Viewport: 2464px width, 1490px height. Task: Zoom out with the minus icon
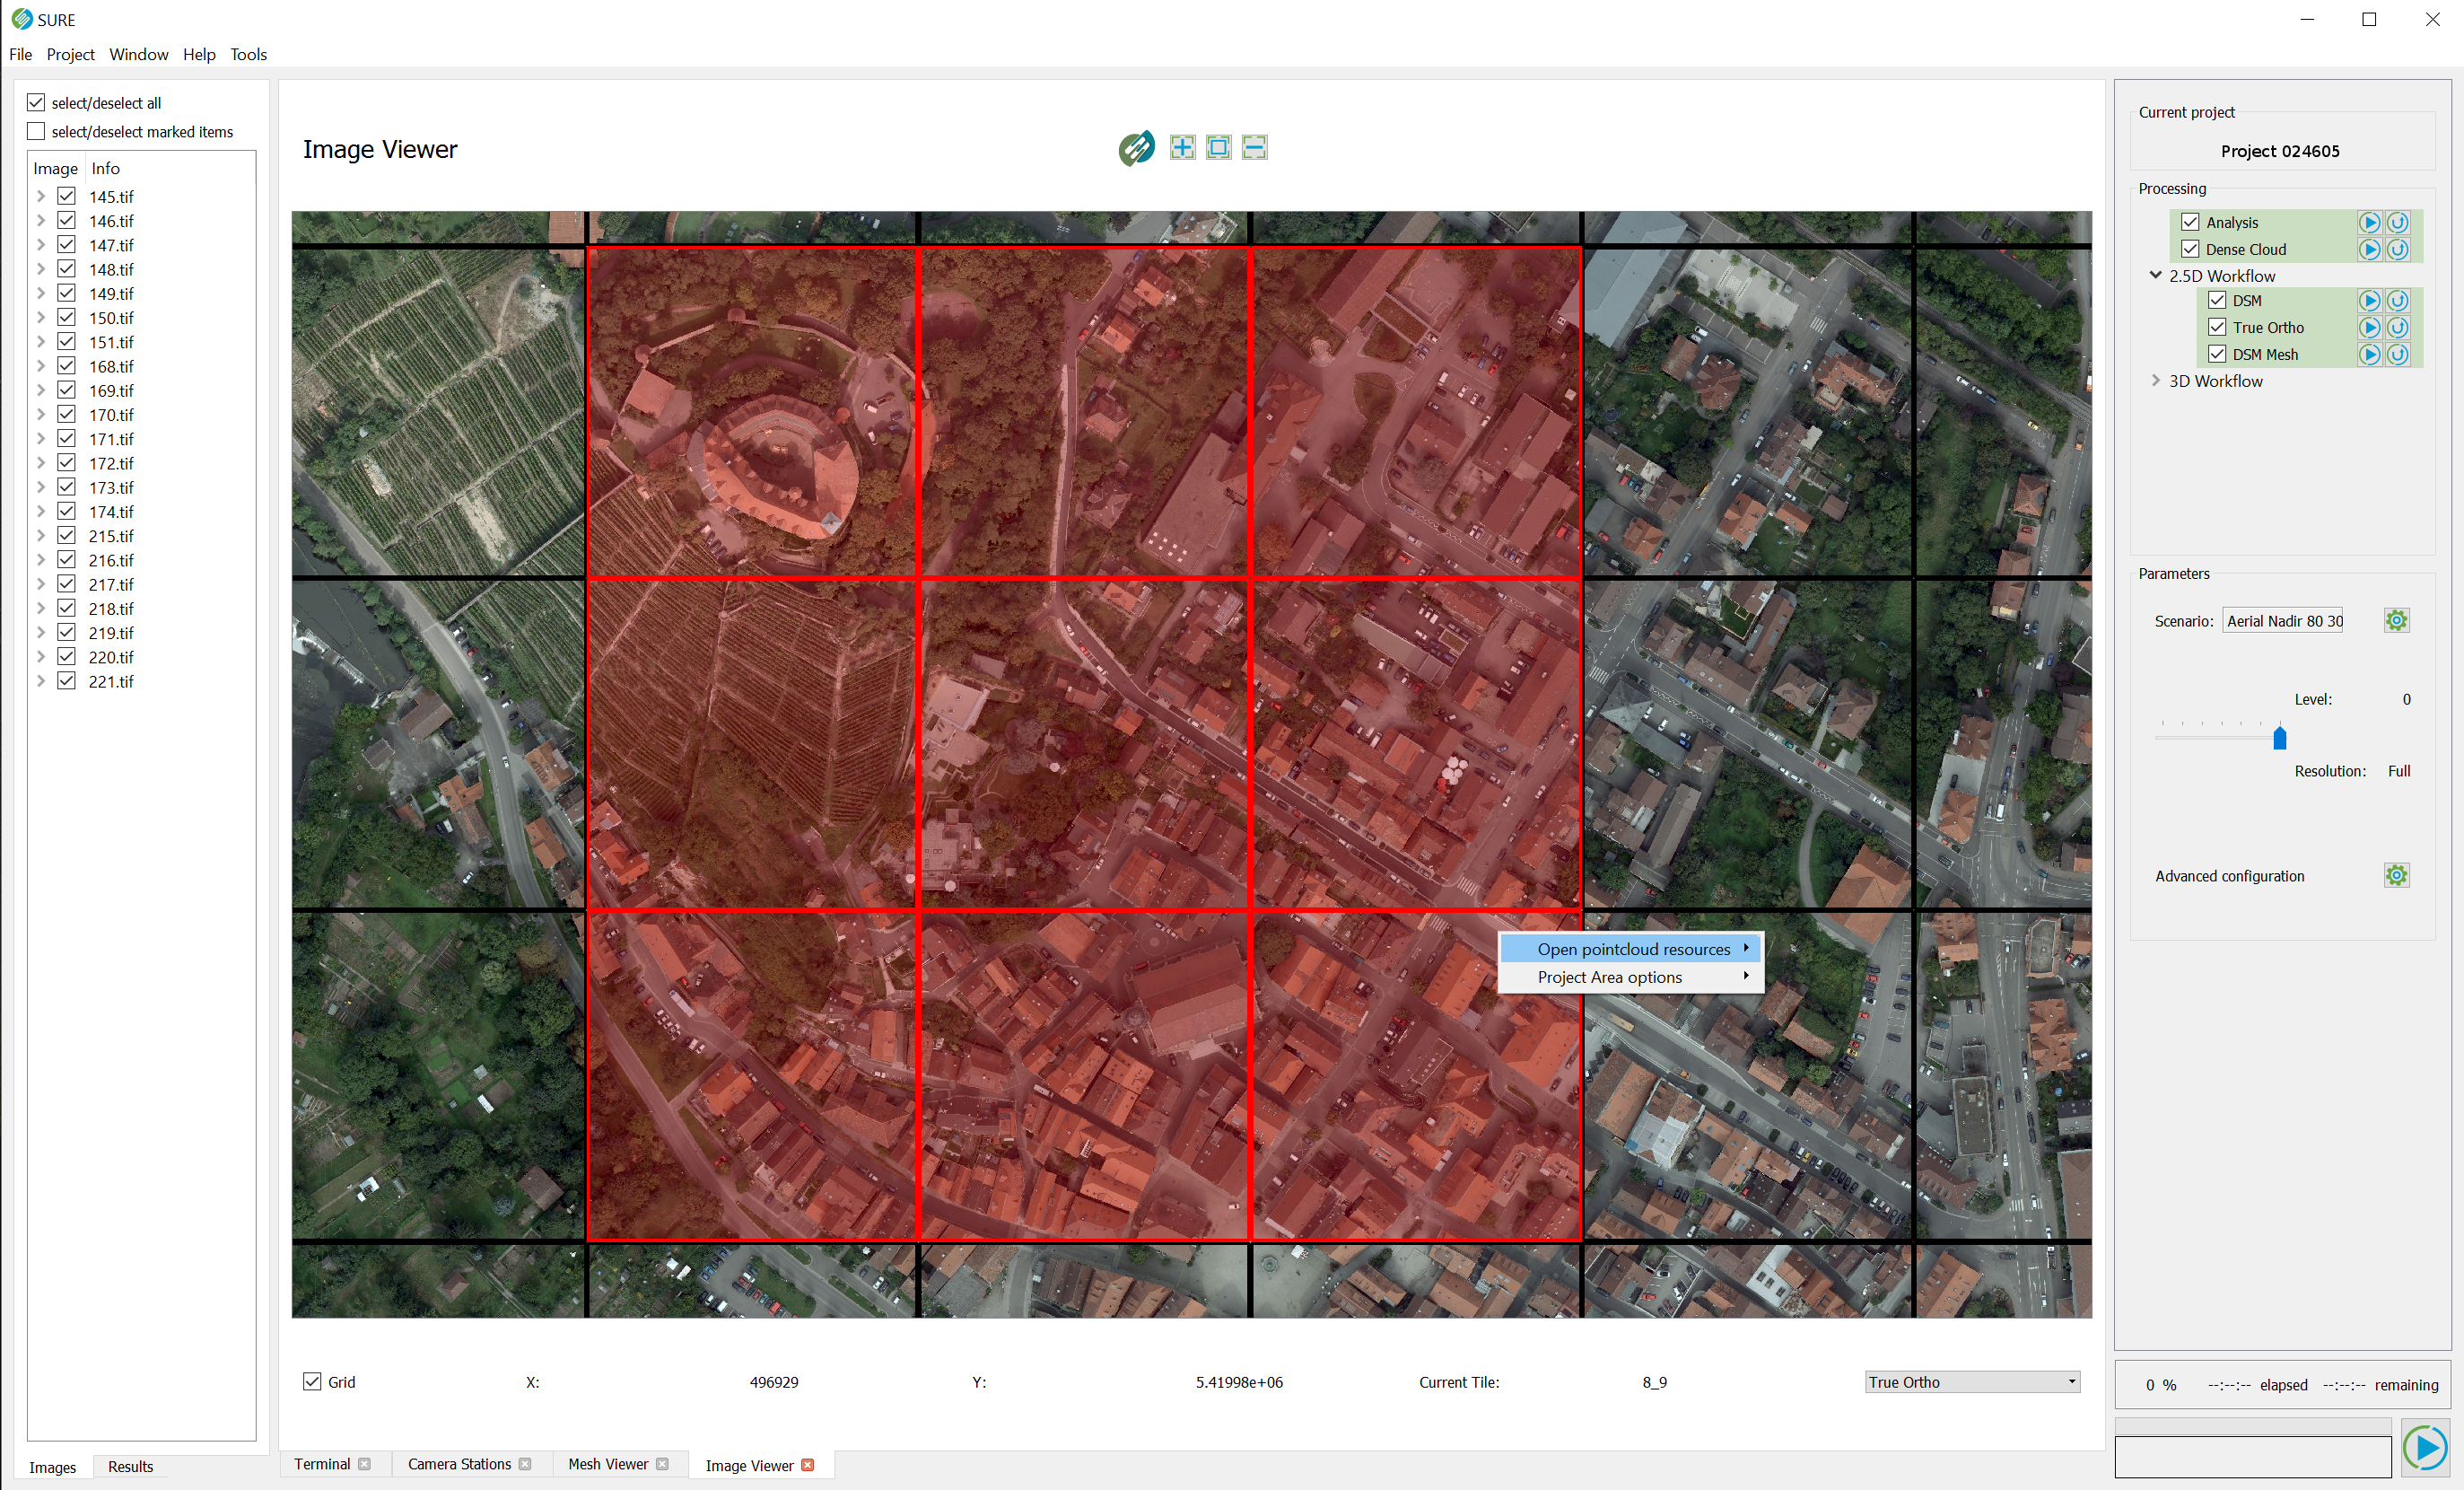coord(1254,148)
